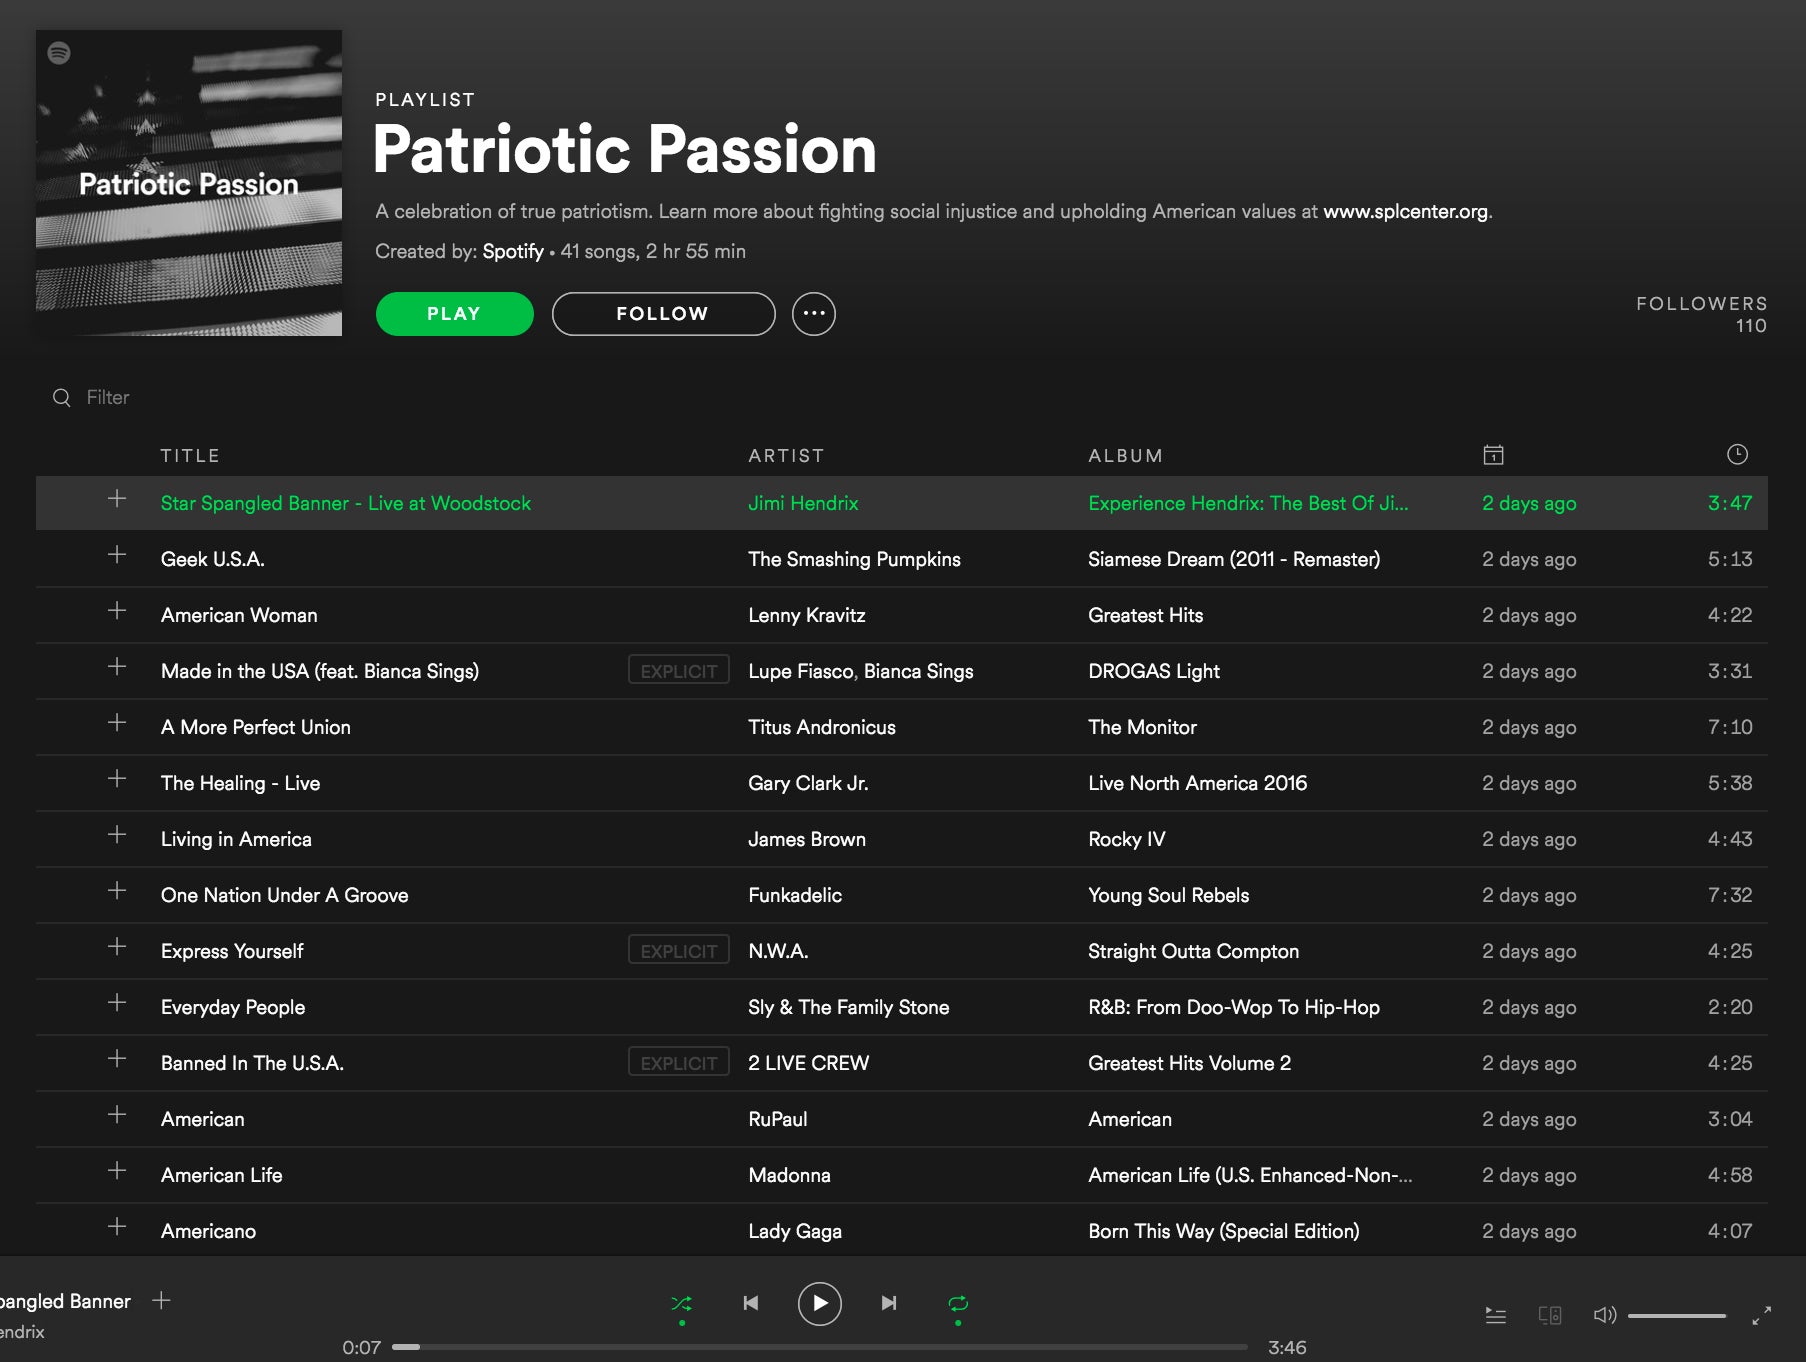Viewport: 1806px width, 1362px height.
Task: Open Funkadelic artist page
Action: click(x=795, y=896)
